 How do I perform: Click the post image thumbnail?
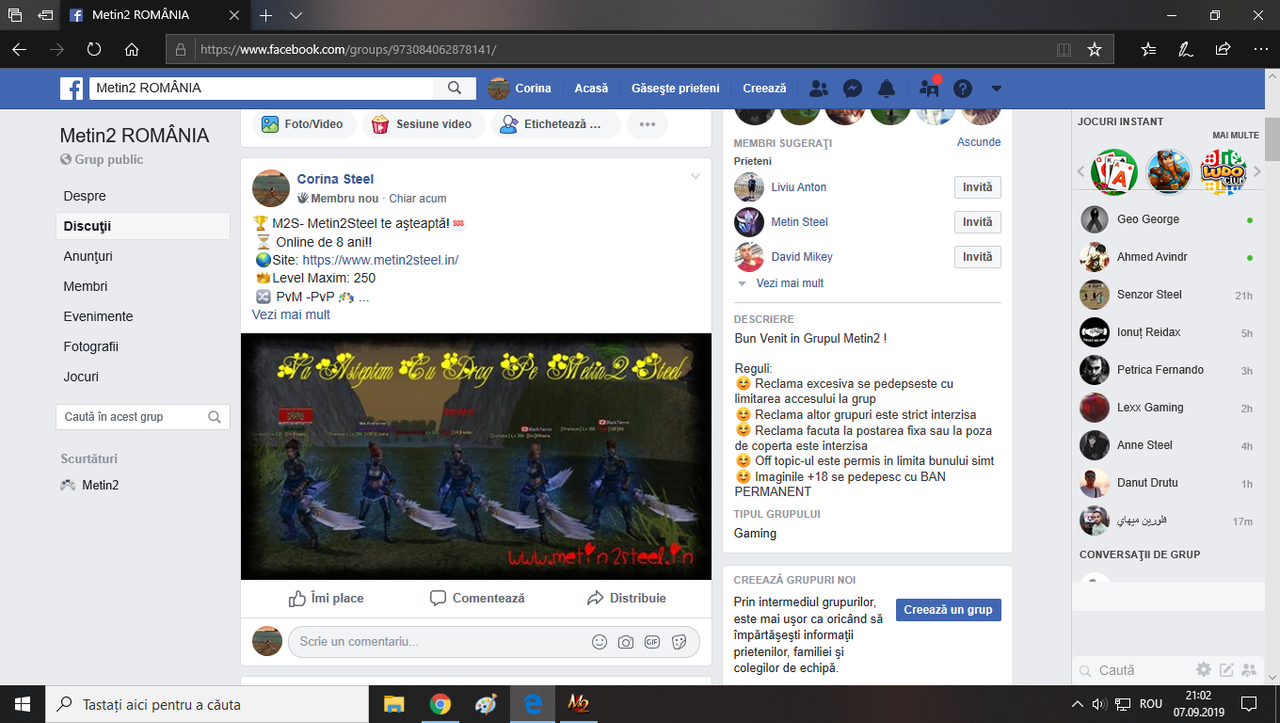tap(476, 456)
